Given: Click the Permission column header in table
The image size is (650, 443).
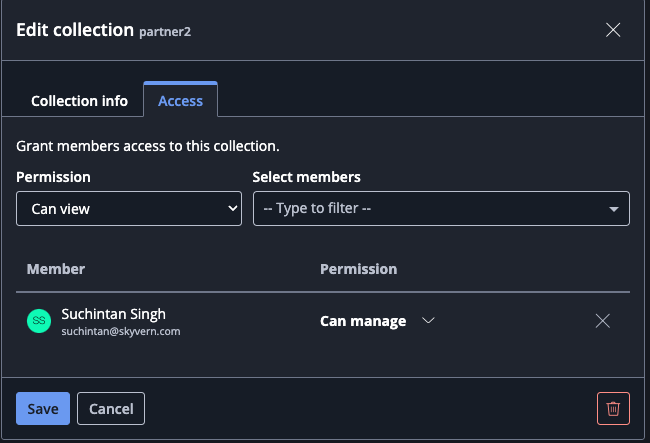Looking at the screenshot, I should pos(358,269).
